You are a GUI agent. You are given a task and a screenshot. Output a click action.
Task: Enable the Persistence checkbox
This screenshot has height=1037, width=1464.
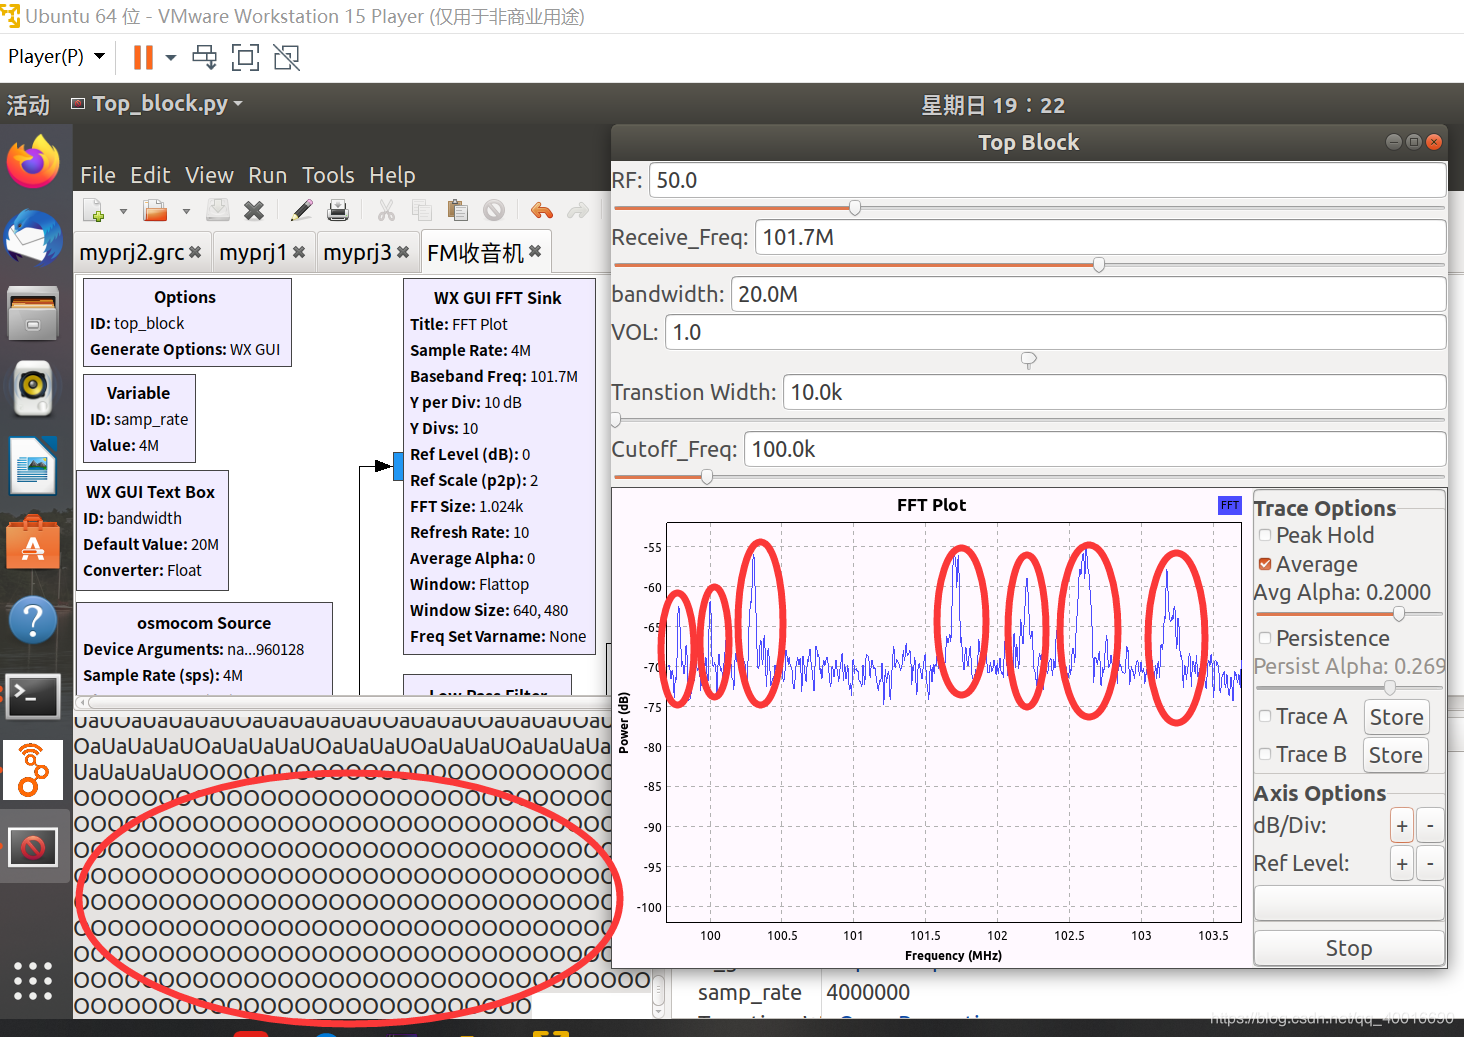(x=1265, y=638)
